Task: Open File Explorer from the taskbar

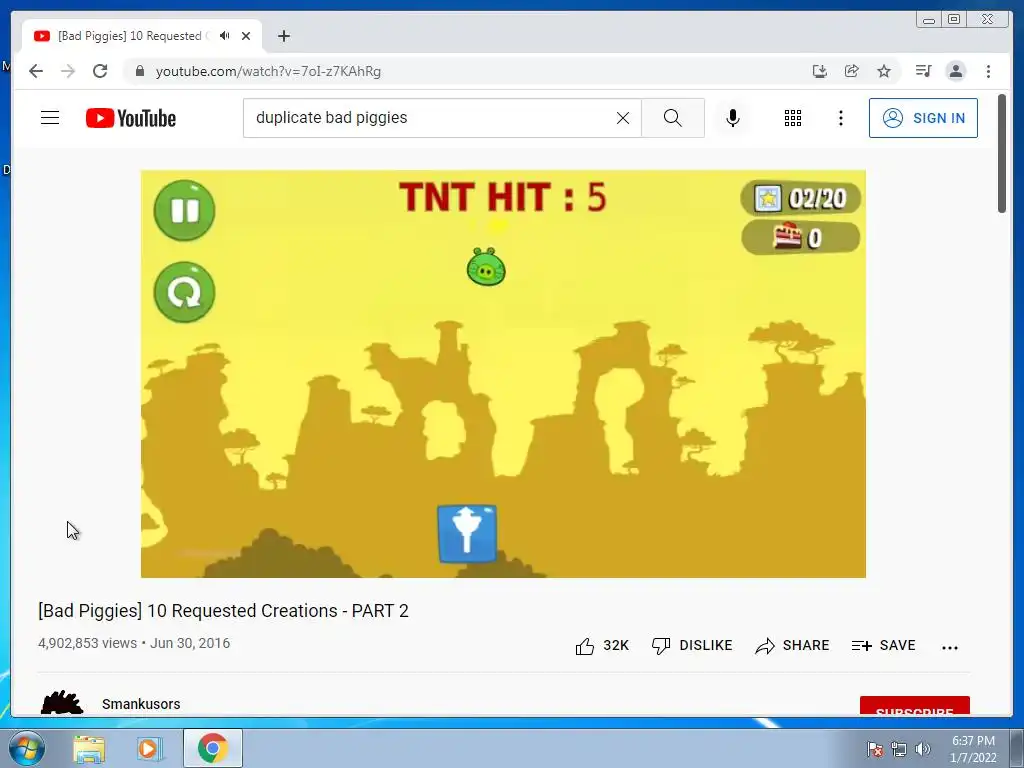Action: point(89,749)
